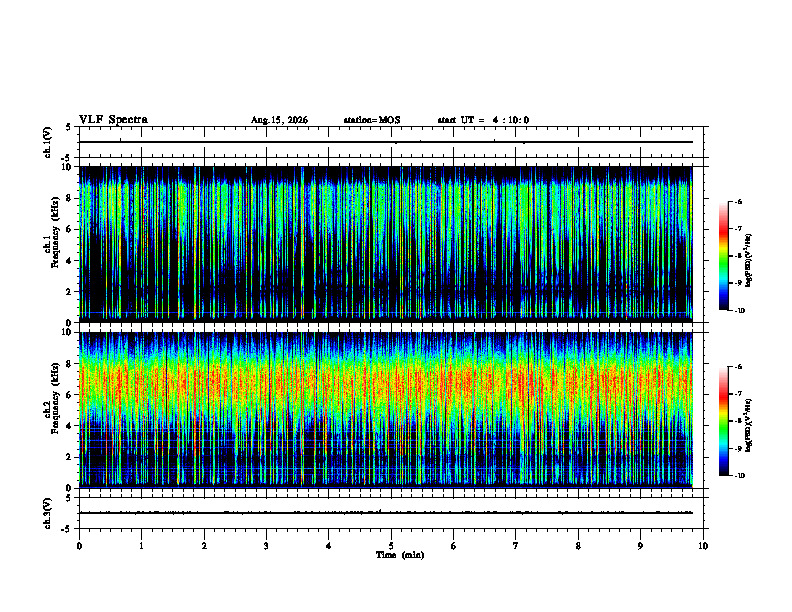Image resolution: width=792 pixels, height=612 pixels.
Task: Click time axis tick label "5"
Action: coord(391,546)
